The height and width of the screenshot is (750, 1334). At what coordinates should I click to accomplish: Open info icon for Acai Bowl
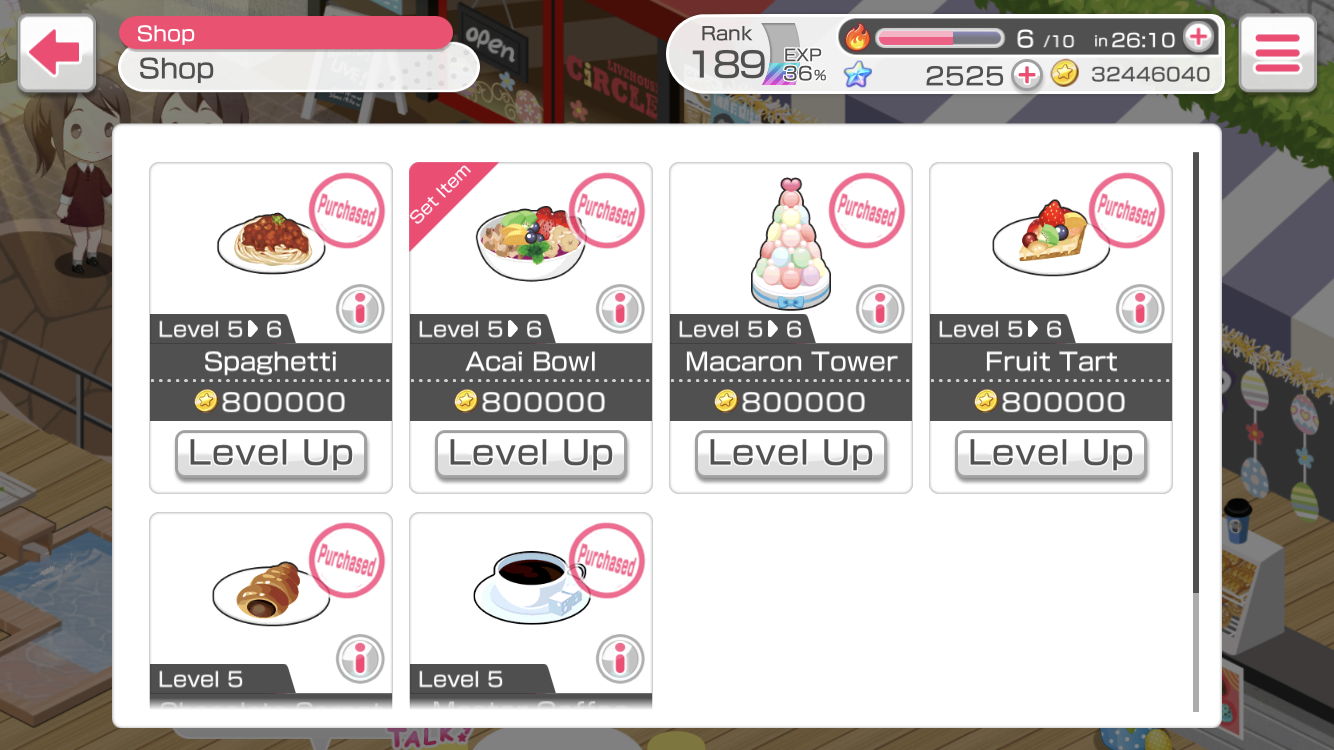point(621,309)
